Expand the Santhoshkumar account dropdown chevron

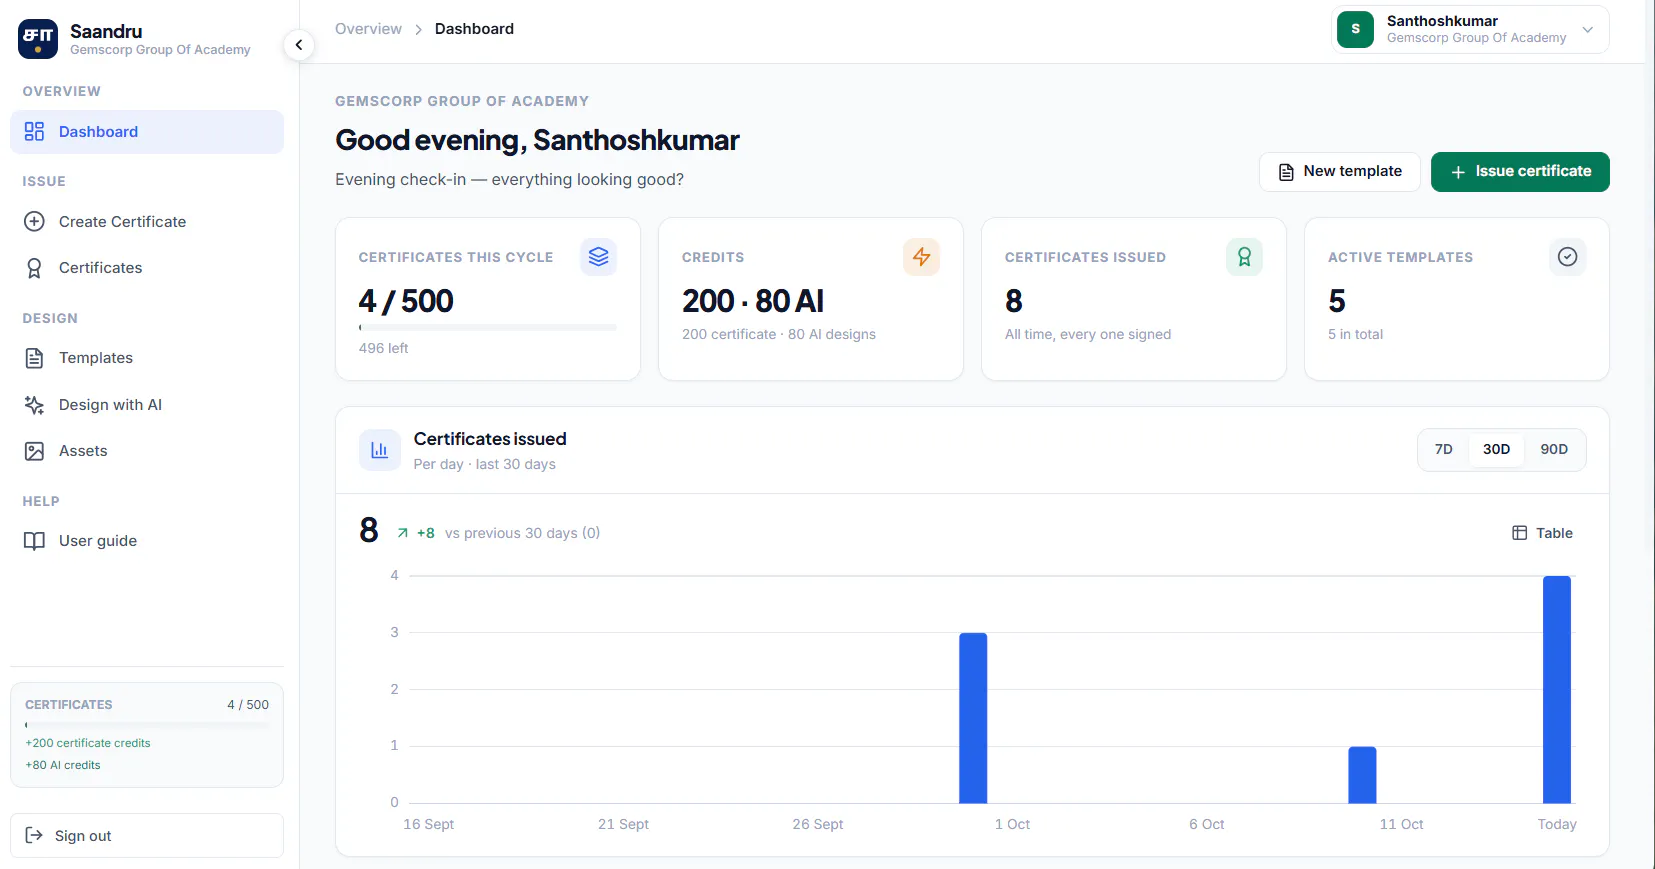(1587, 30)
